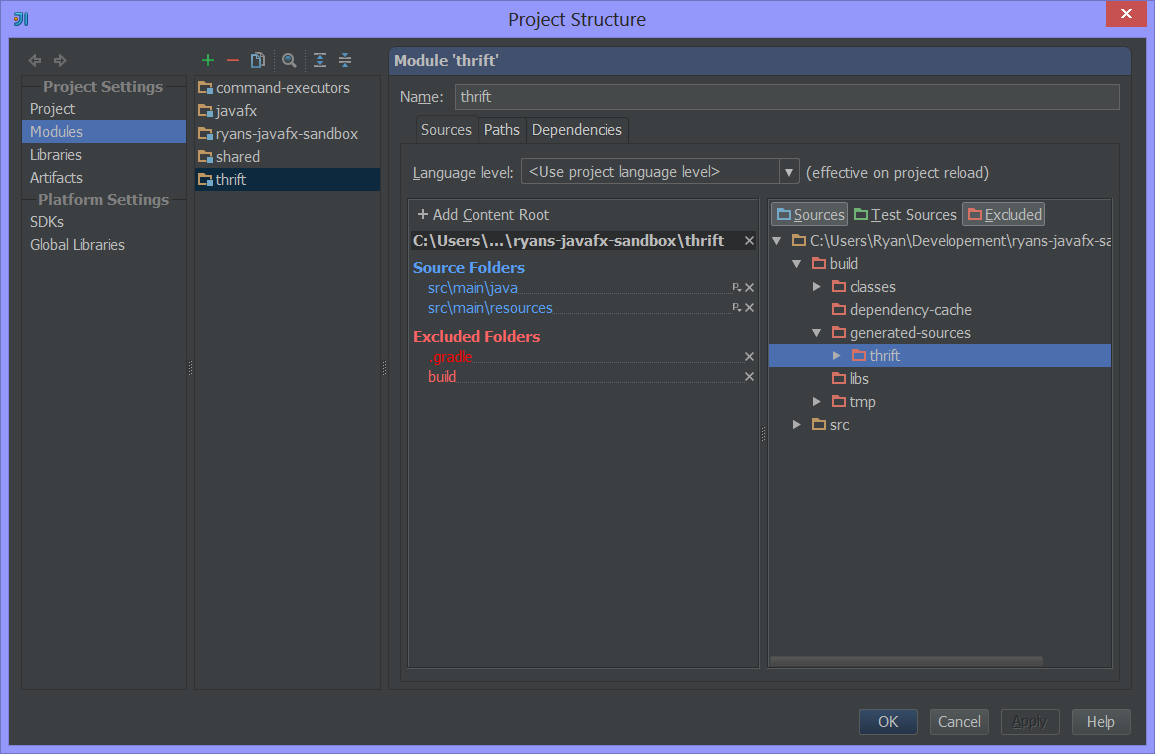
Task: Edit properties of src\main\resources folder
Action: (737, 308)
